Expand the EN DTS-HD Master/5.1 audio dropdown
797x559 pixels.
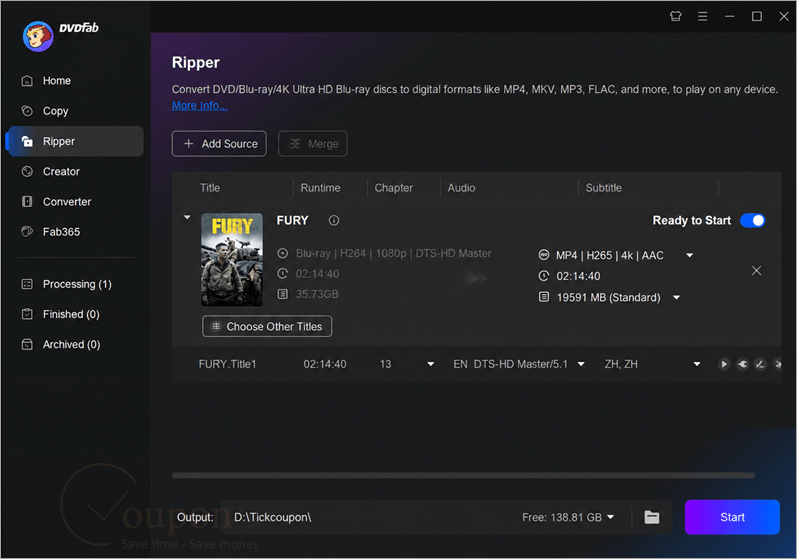coord(581,364)
